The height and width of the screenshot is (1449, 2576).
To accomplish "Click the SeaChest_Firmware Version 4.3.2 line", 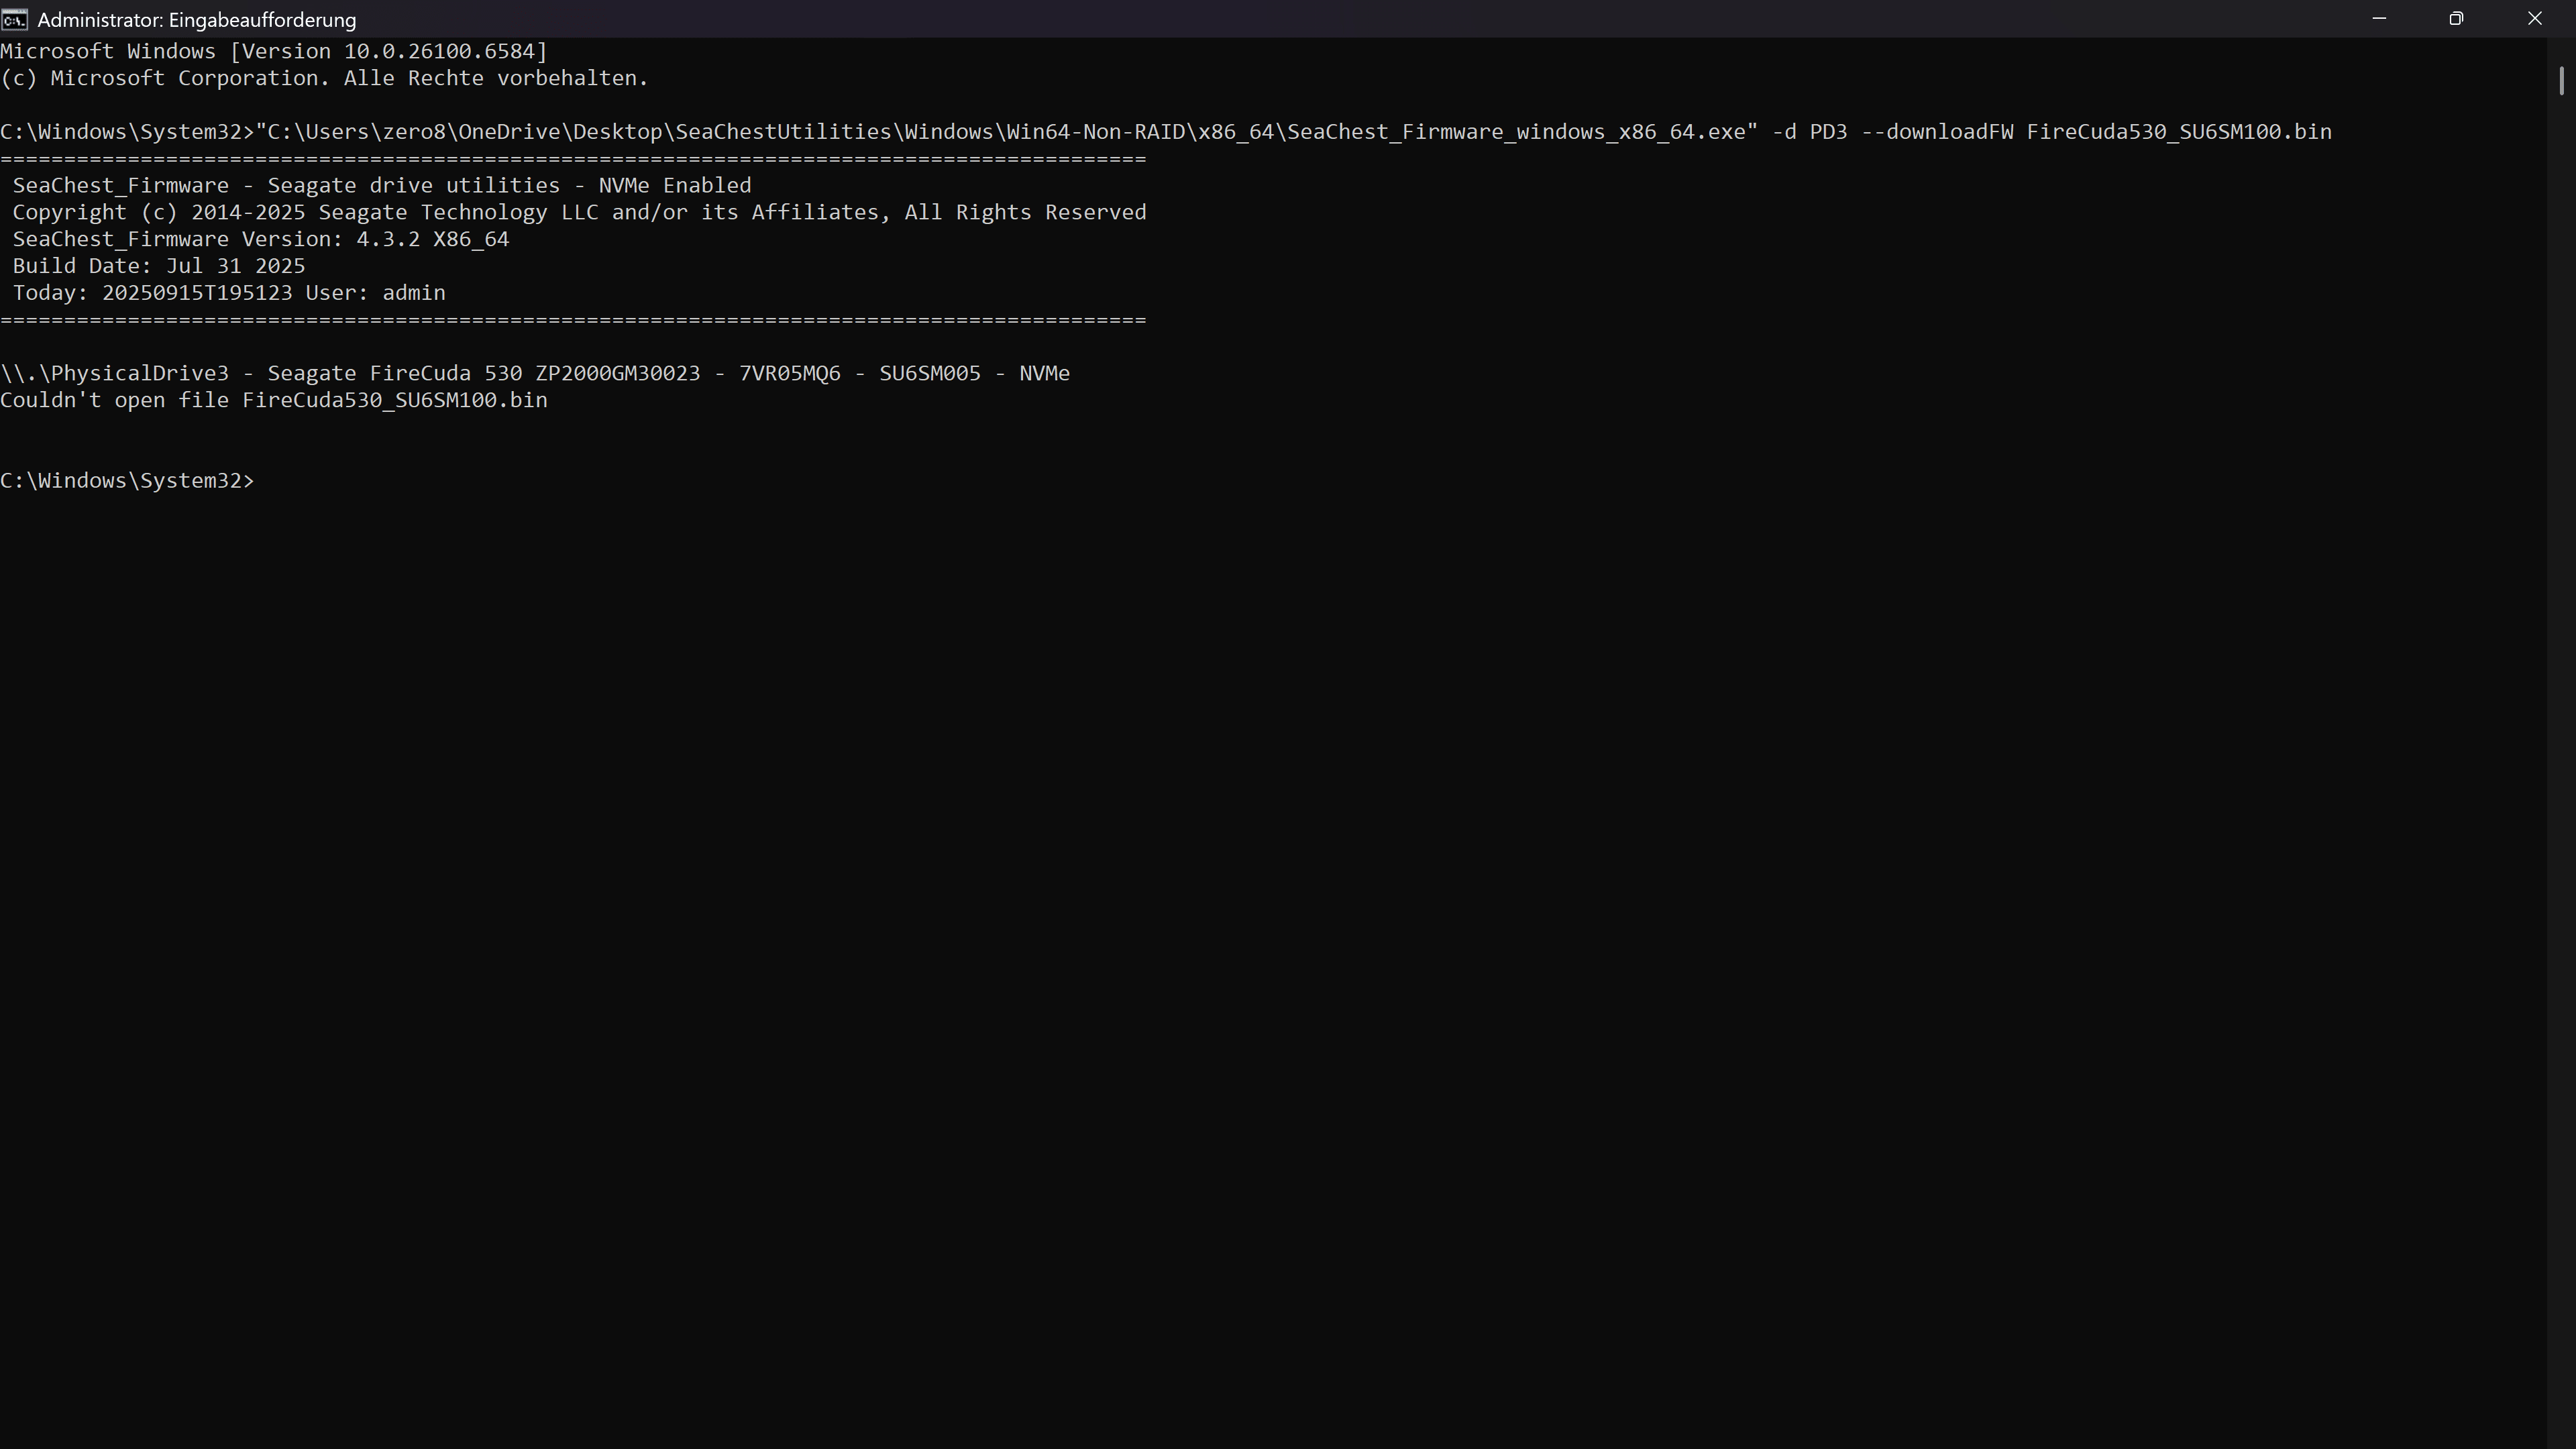I will pos(261,240).
